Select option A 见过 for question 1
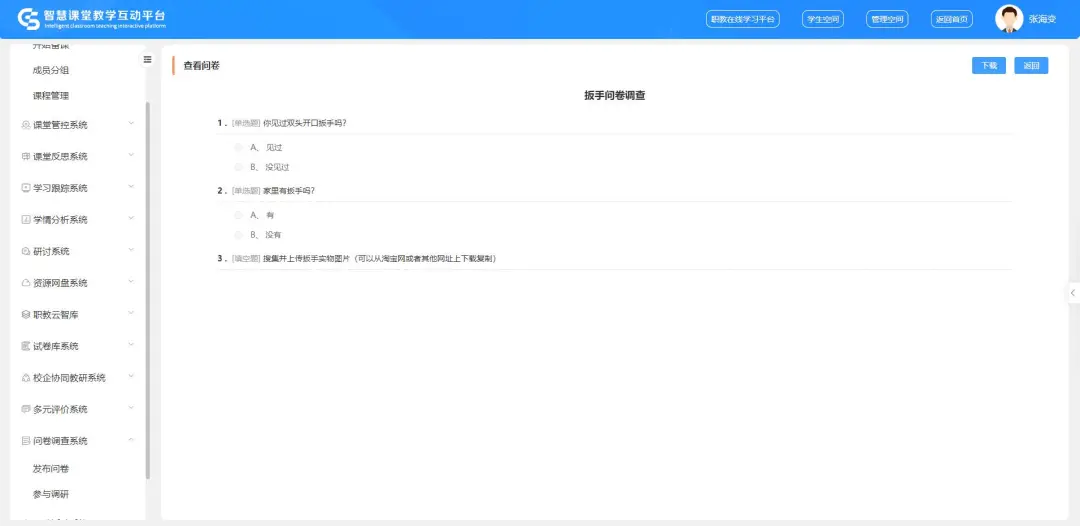Image resolution: width=1080 pixels, height=526 pixels. [x=238, y=147]
